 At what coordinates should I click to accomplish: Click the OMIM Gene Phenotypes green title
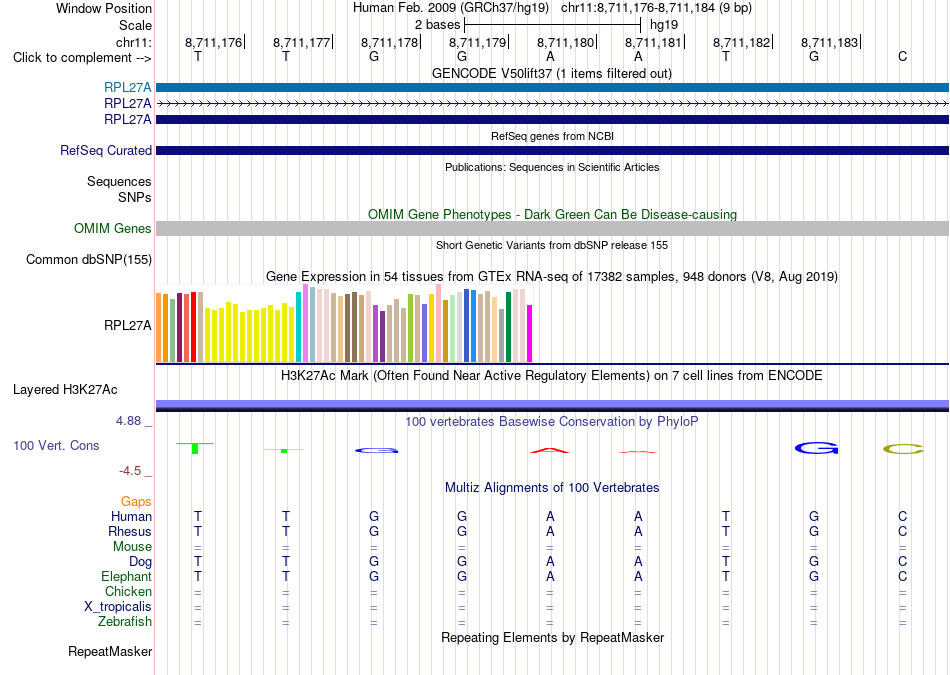[x=552, y=214]
